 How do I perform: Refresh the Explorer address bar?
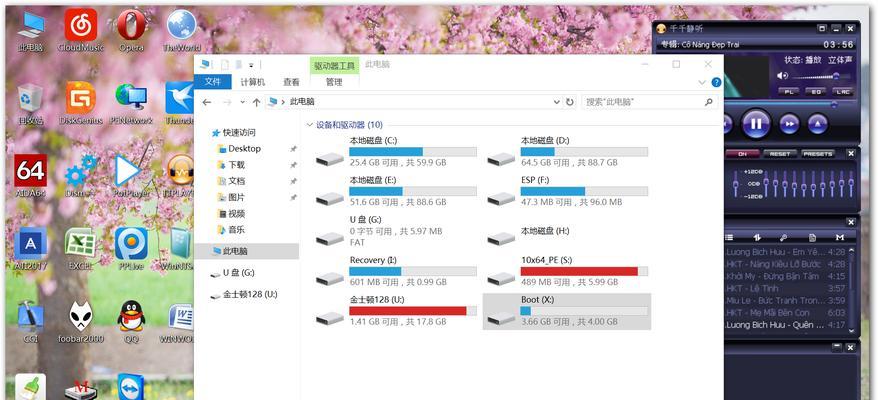point(569,102)
